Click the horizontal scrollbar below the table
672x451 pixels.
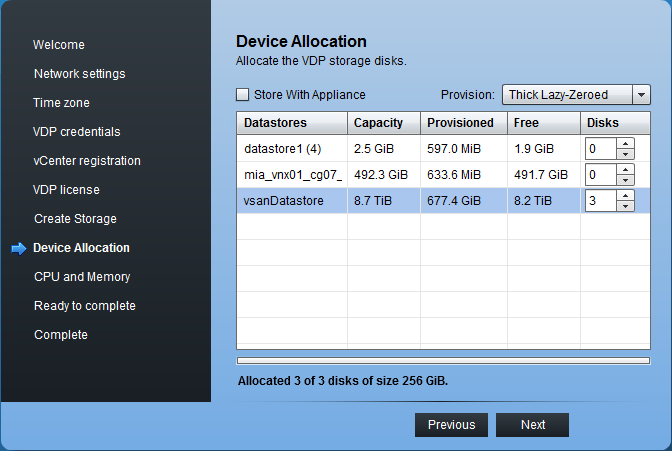pyautogui.click(x=443, y=360)
